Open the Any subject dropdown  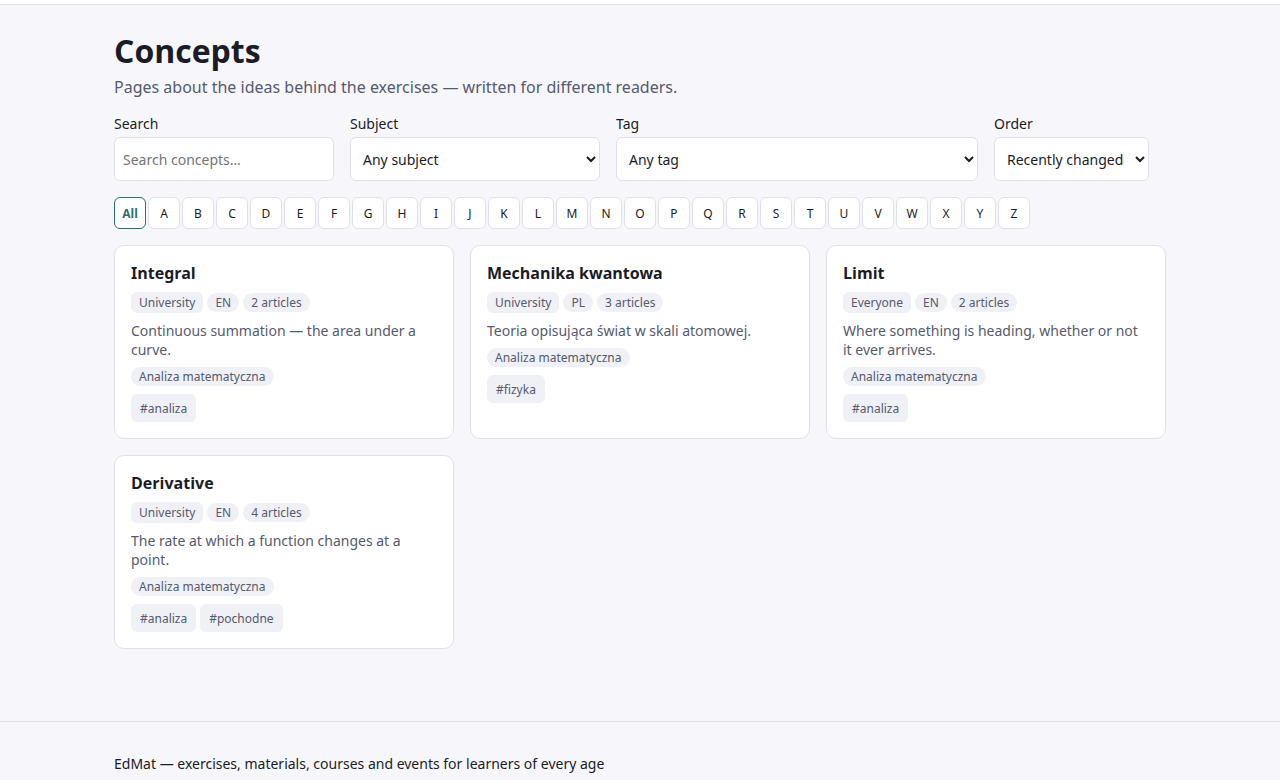tap(475, 159)
